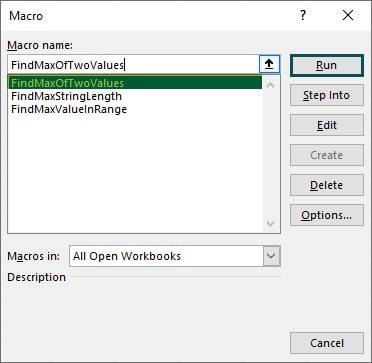Image resolution: width=372 pixels, height=363 pixels.
Task: Choose FindMaxValueInRange from the list
Action: tap(135, 109)
